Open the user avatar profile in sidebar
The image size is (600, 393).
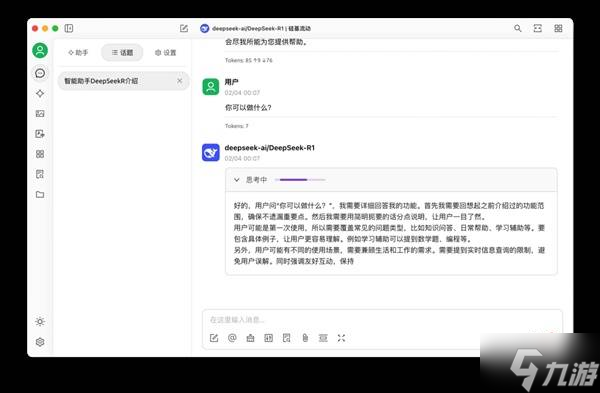40,51
